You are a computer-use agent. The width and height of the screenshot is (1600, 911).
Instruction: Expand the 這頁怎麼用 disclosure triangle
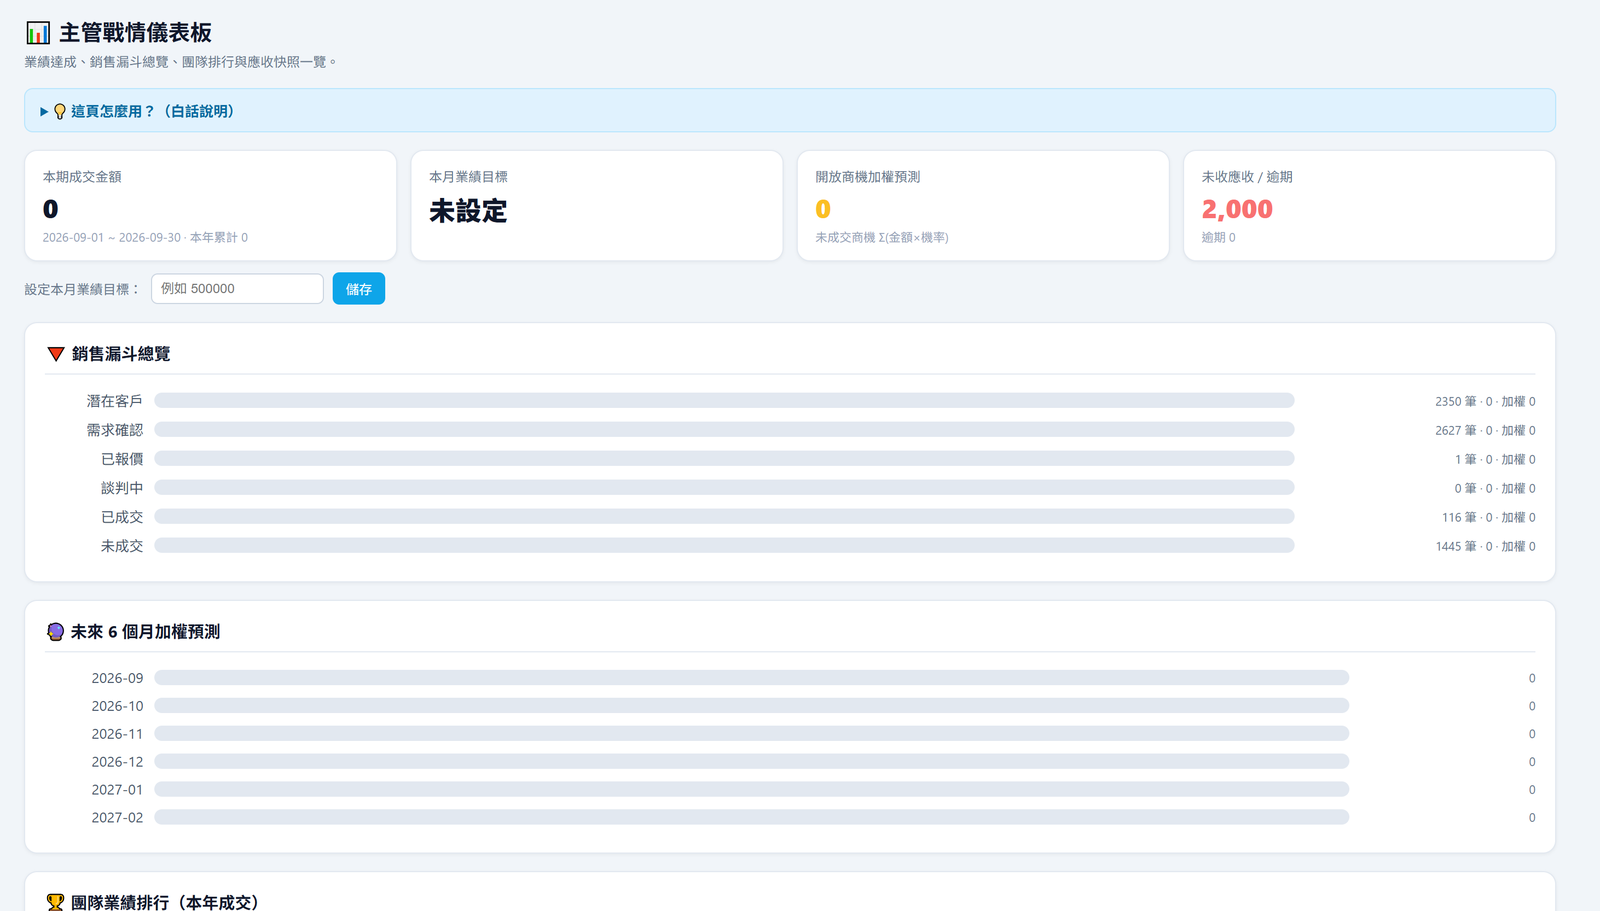pos(44,111)
